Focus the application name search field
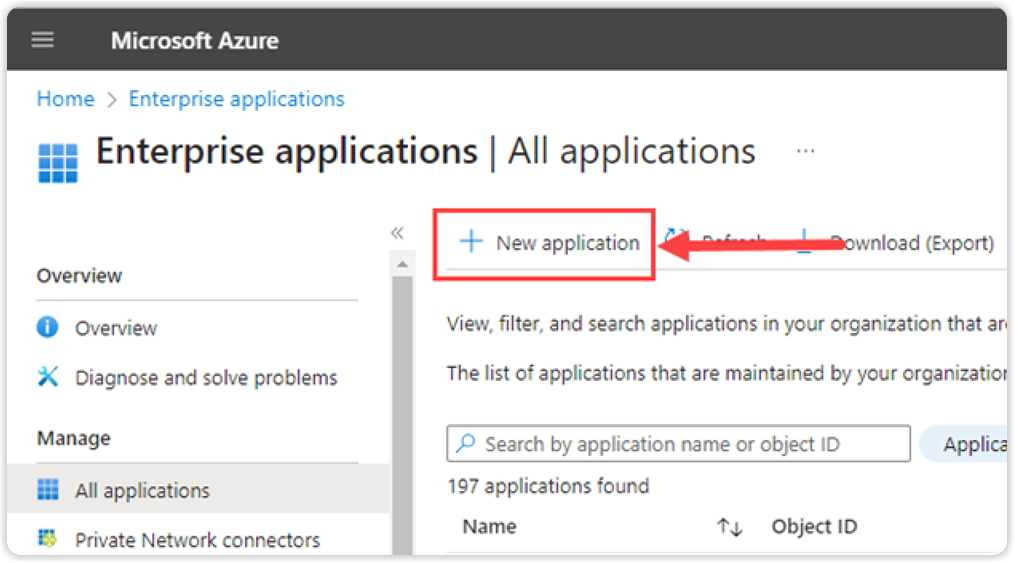The height and width of the screenshot is (563, 1015). (x=678, y=444)
